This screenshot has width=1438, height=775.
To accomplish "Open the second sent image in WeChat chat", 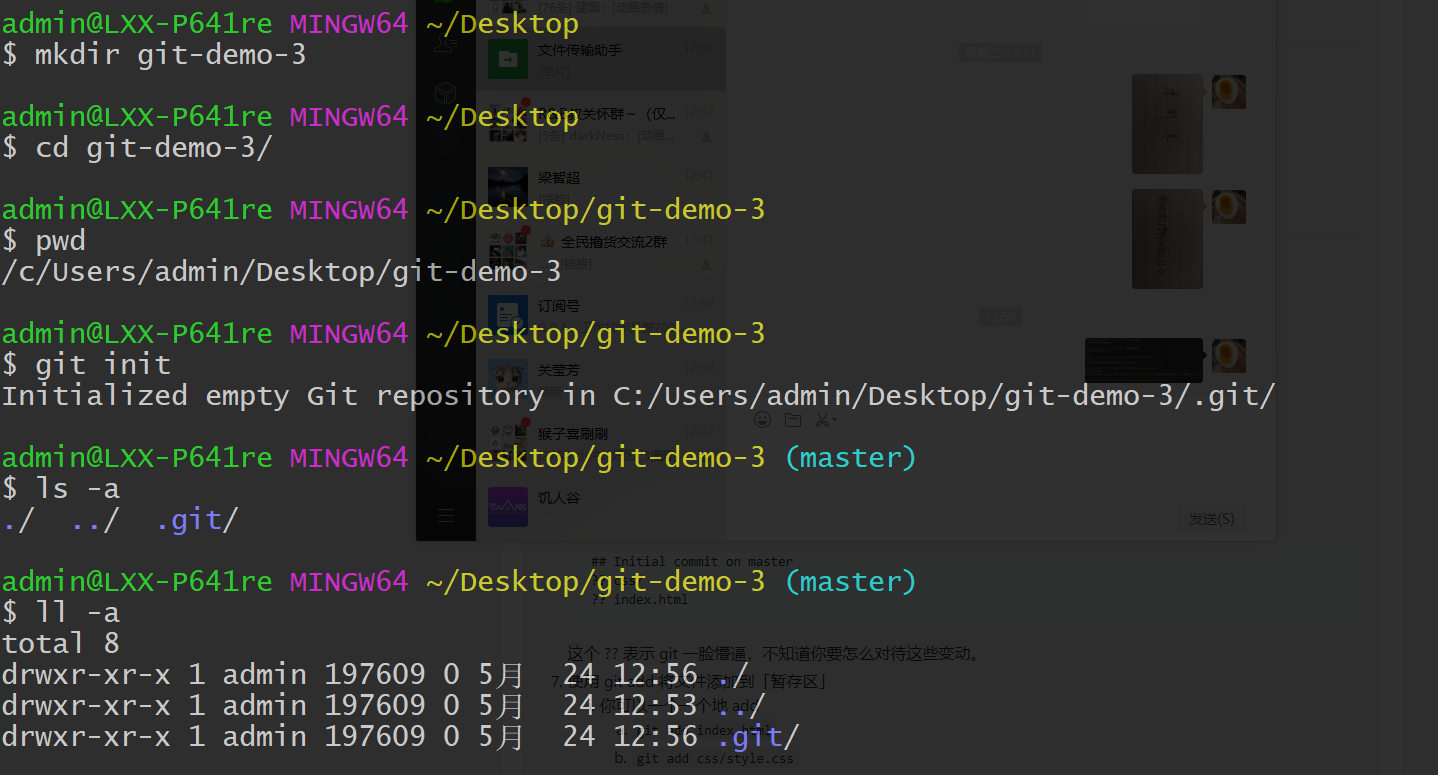I will coord(1167,239).
